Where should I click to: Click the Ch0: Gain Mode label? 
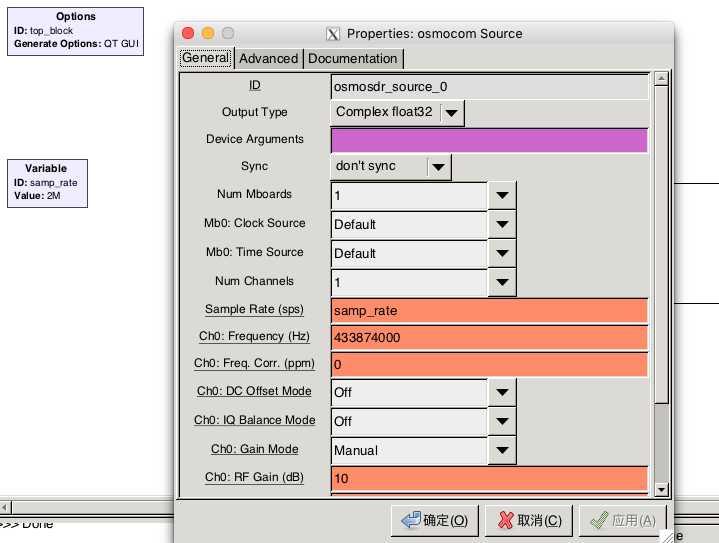tap(254, 449)
